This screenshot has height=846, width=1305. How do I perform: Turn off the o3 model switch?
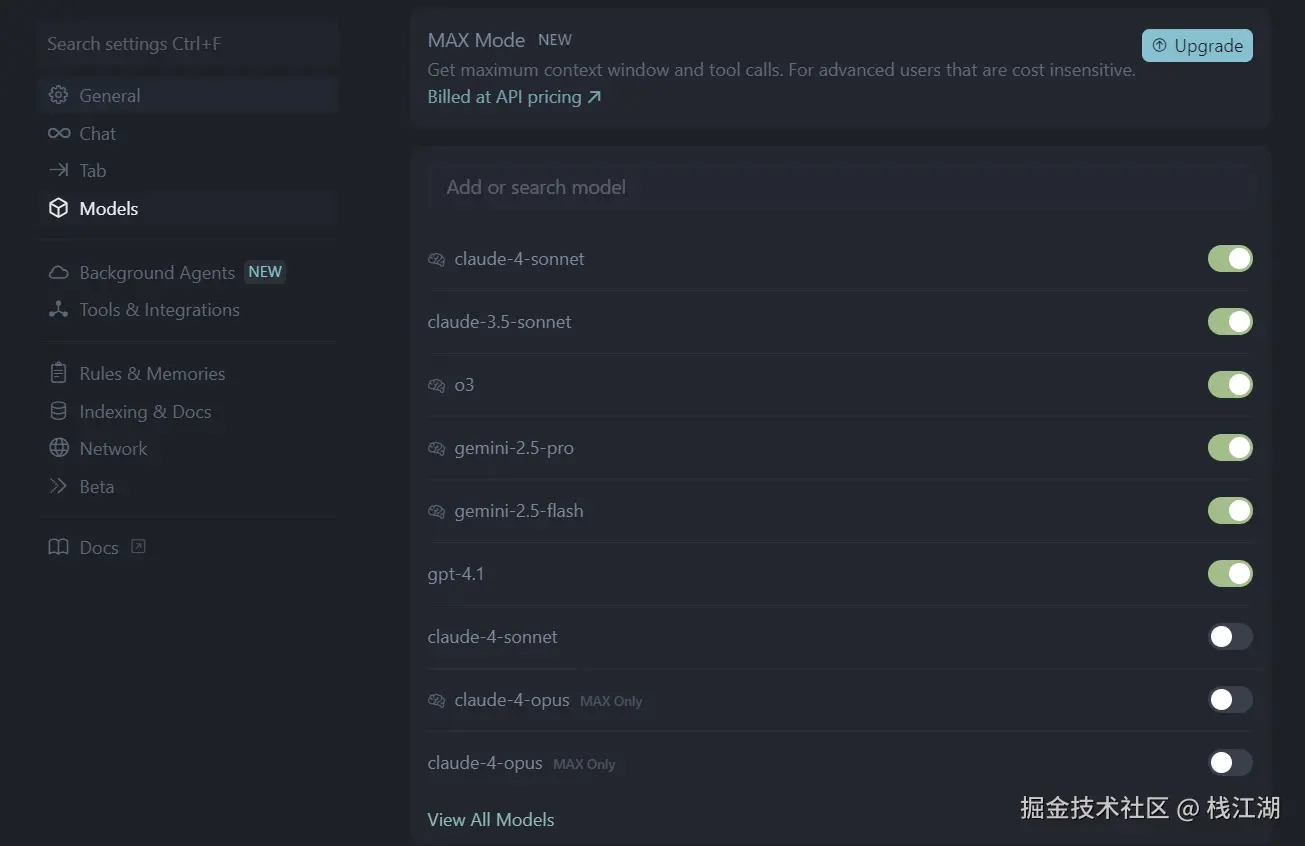[1229, 385]
